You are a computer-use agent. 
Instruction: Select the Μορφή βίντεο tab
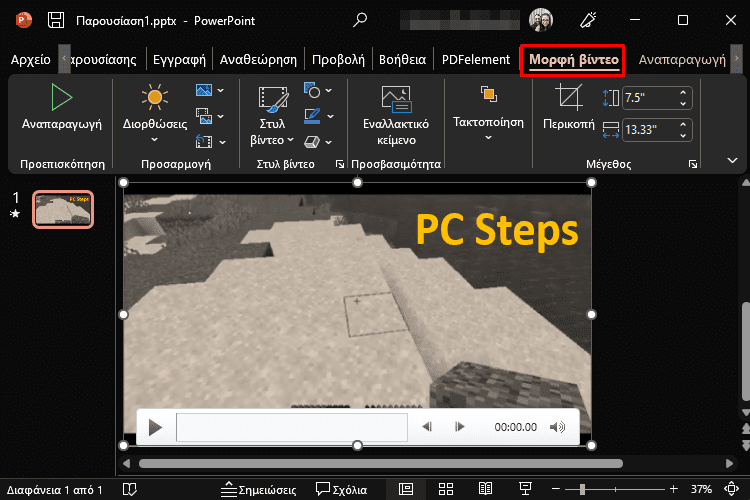[x=574, y=60]
